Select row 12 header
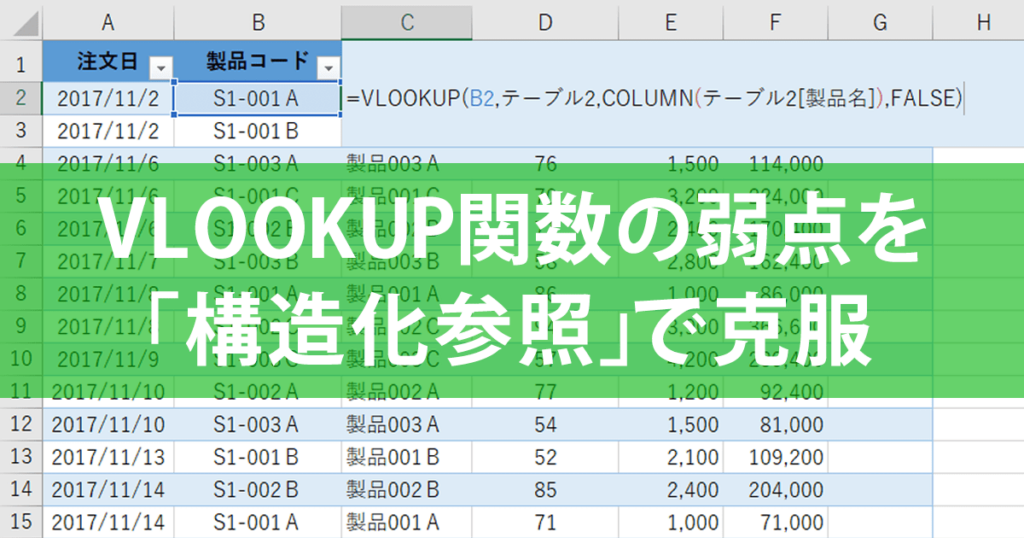This screenshot has width=1024, height=538. coord(22,424)
